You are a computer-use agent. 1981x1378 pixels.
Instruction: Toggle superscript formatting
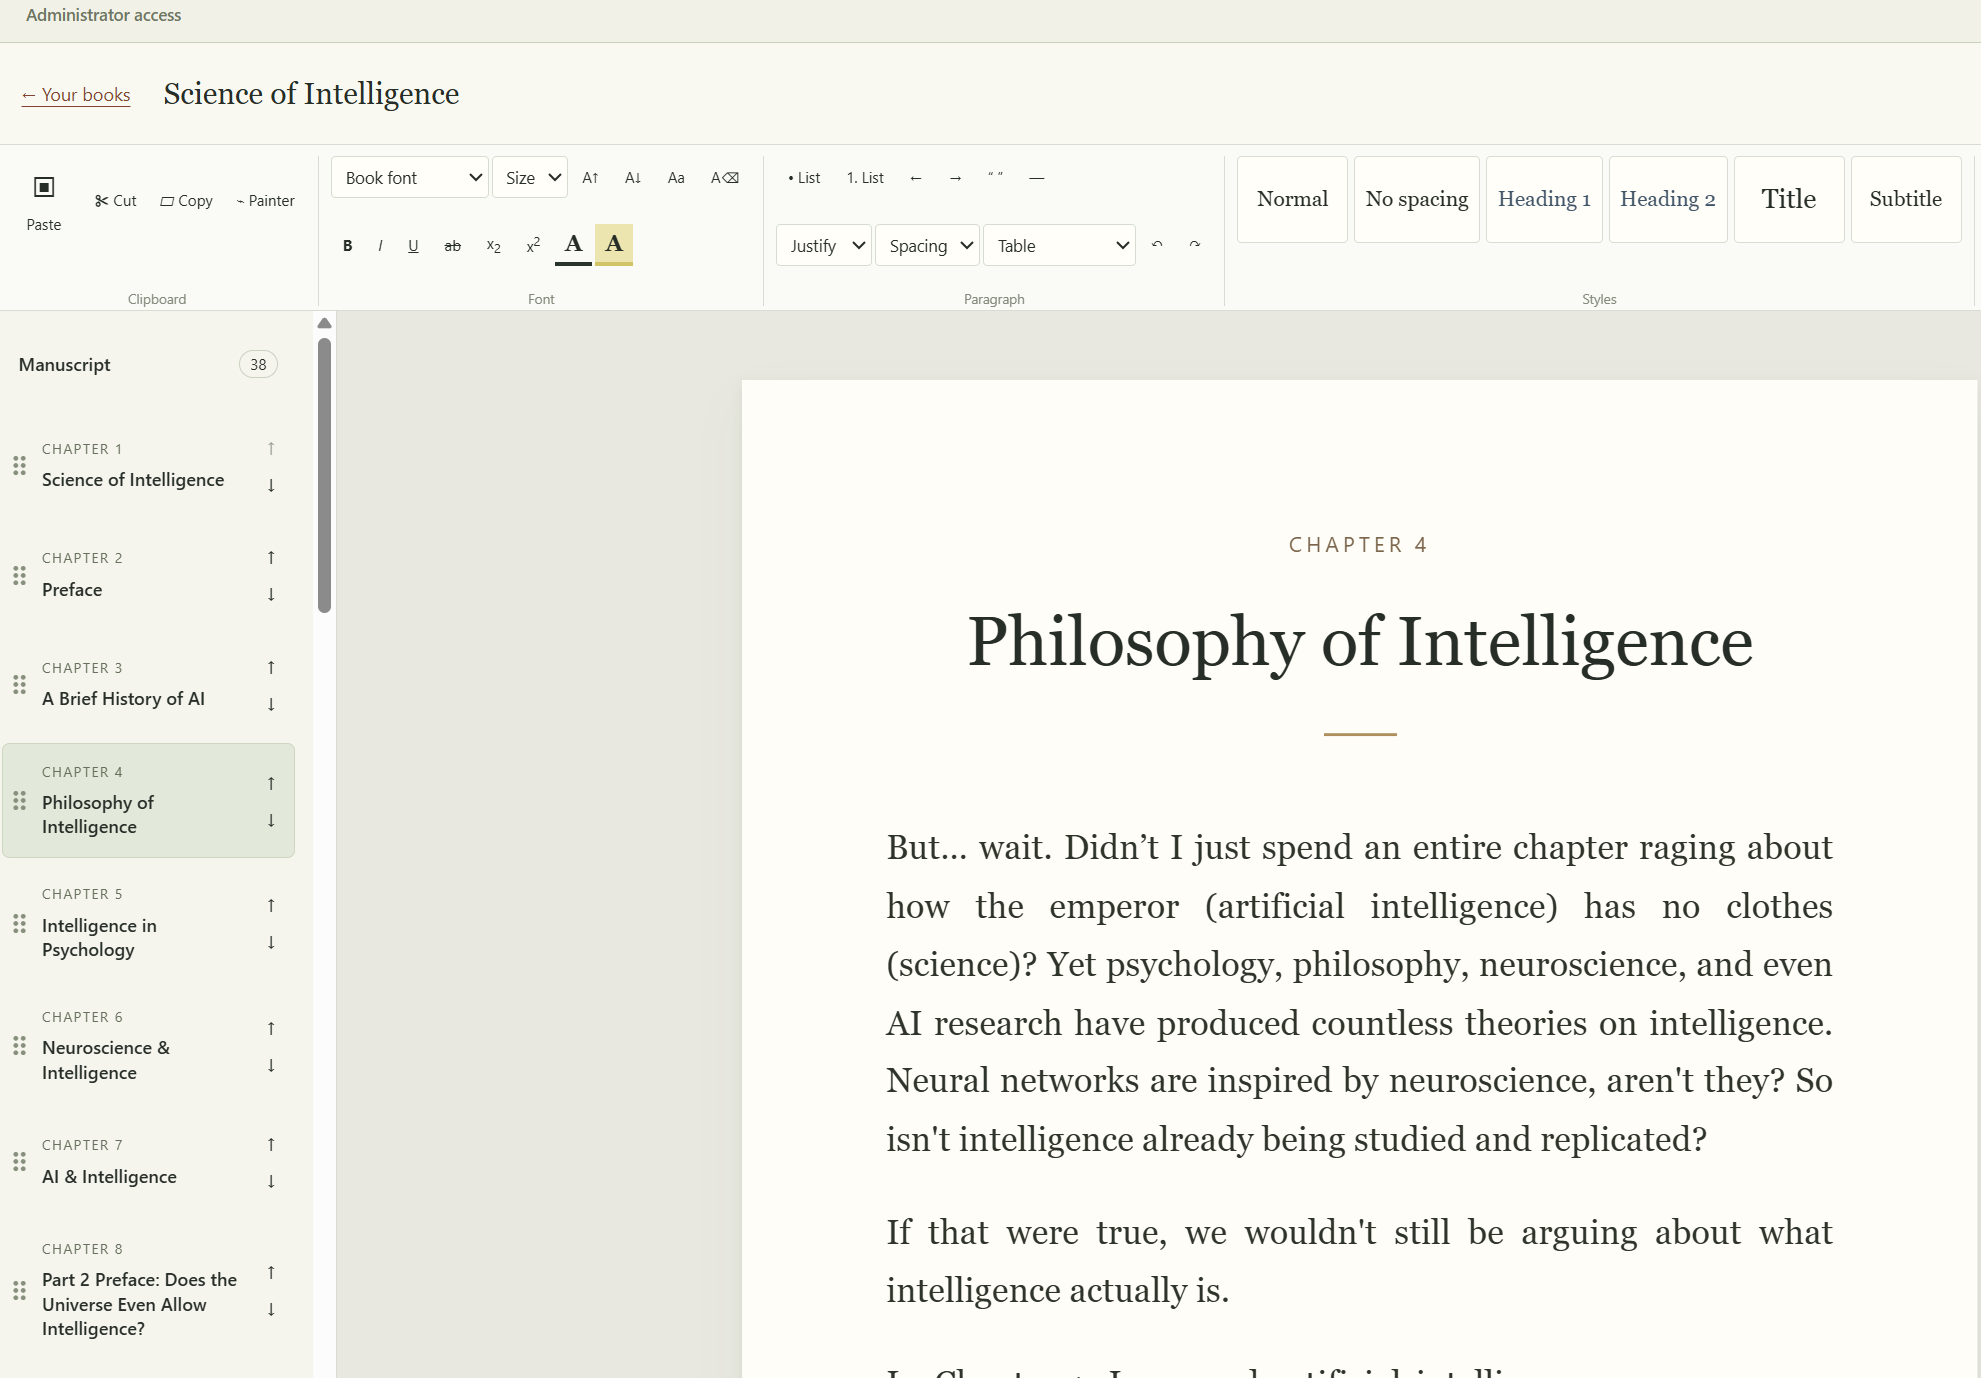click(533, 246)
